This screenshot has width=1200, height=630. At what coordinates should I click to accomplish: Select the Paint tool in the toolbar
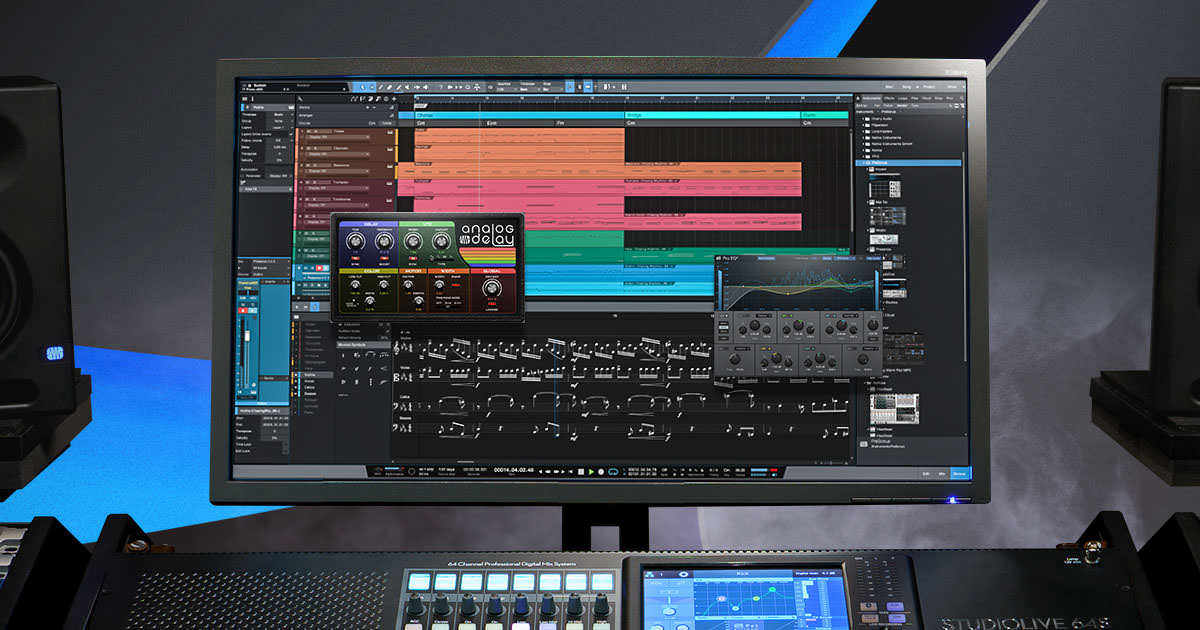[399, 87]
